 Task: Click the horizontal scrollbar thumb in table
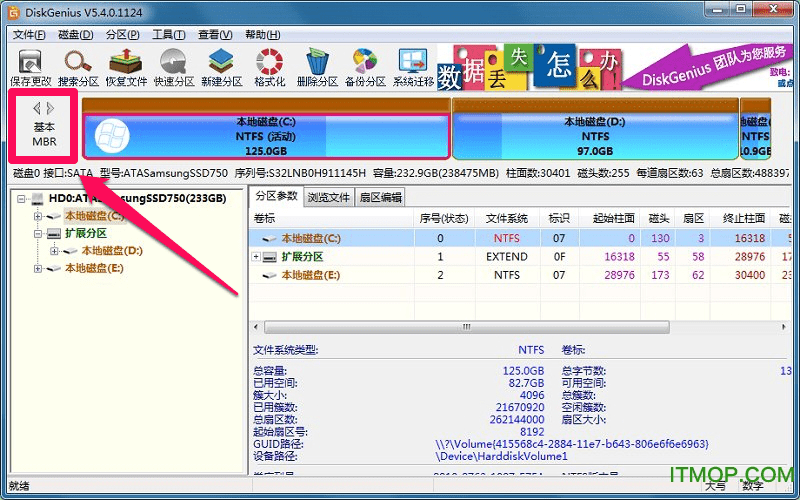click(466, 327)
